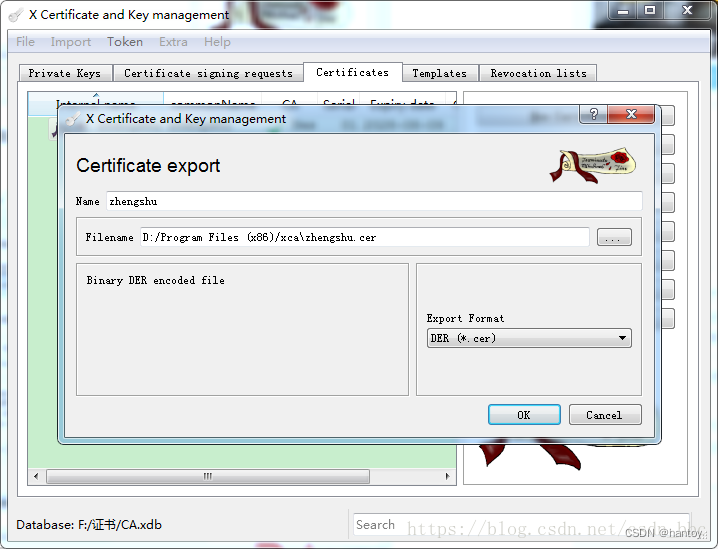Click the Filename path input field
The height and width of the screenshot is (549, 718).
point(364,237)
